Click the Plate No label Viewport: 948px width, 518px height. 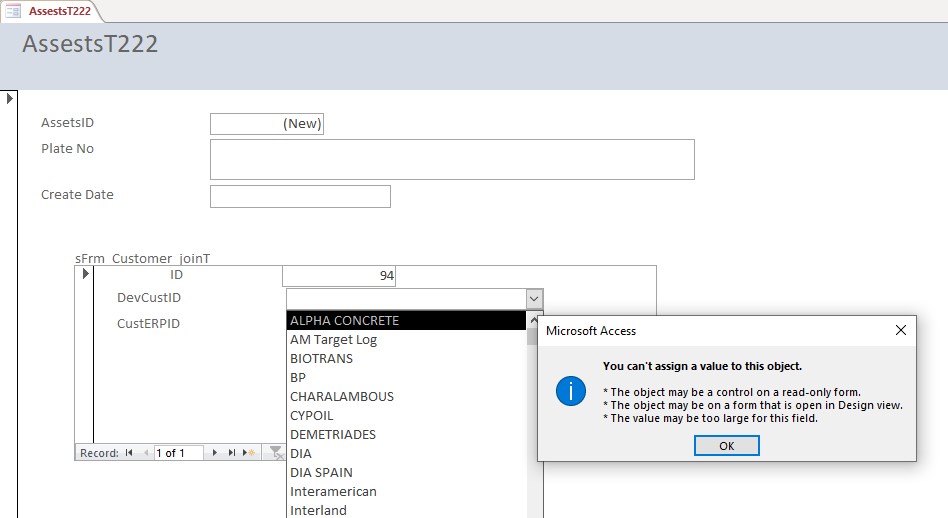click(x=68, y=149)
